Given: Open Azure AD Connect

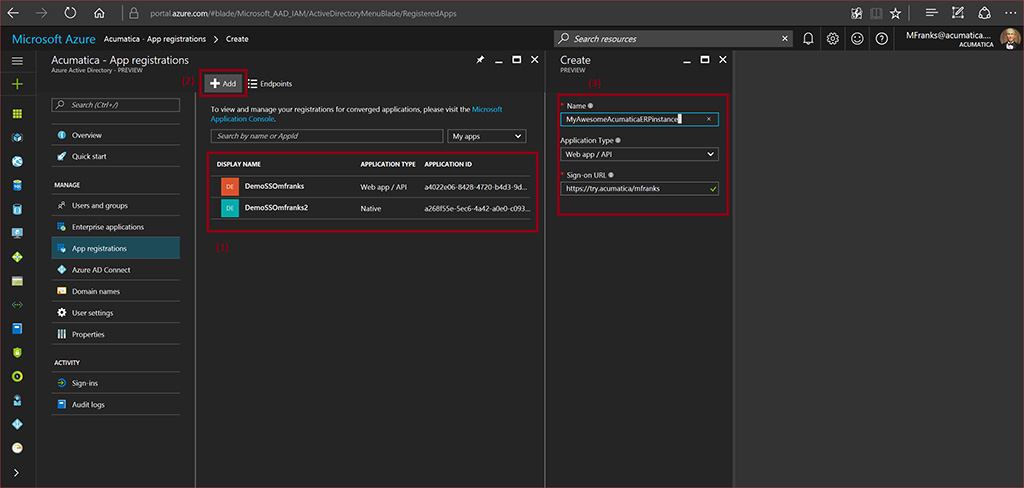Looking at the screenshot, I should 116,270.
